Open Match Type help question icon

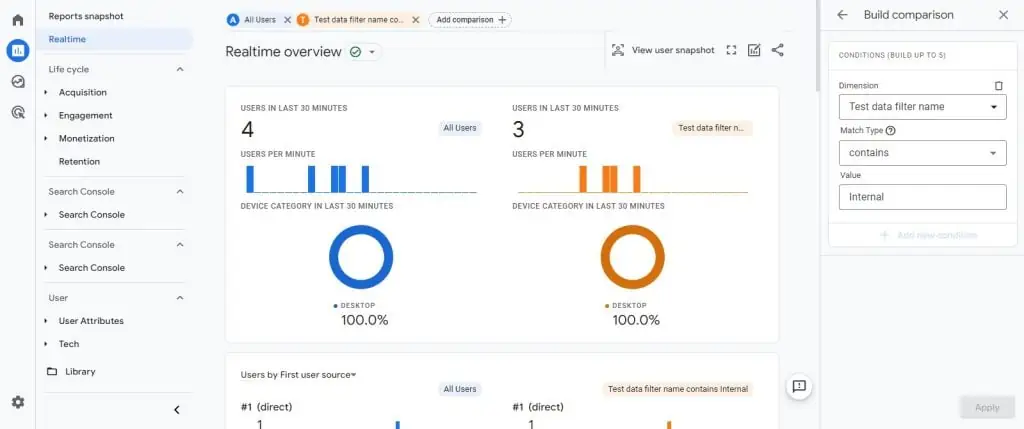(x=891, y=131)
